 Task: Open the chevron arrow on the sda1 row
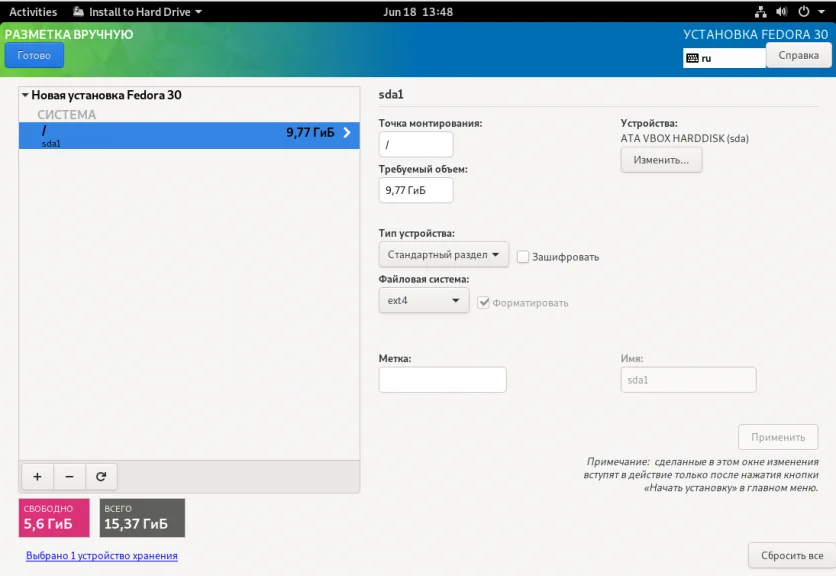[347, 132]
